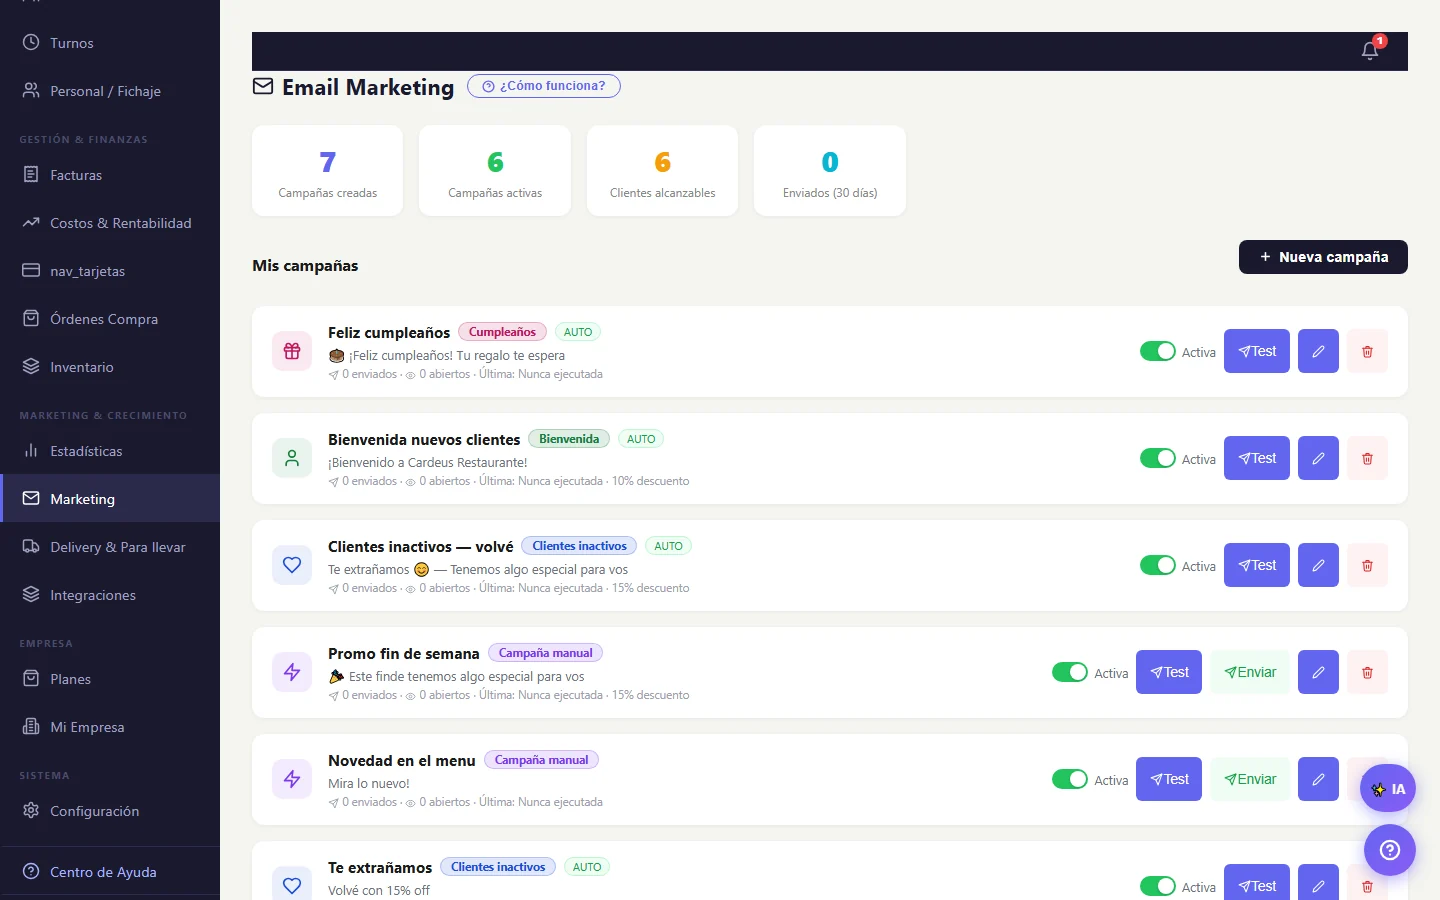Open the round help question-mark button
The width and height of the screenshot is (1440, 900).
pos(1390,850)
